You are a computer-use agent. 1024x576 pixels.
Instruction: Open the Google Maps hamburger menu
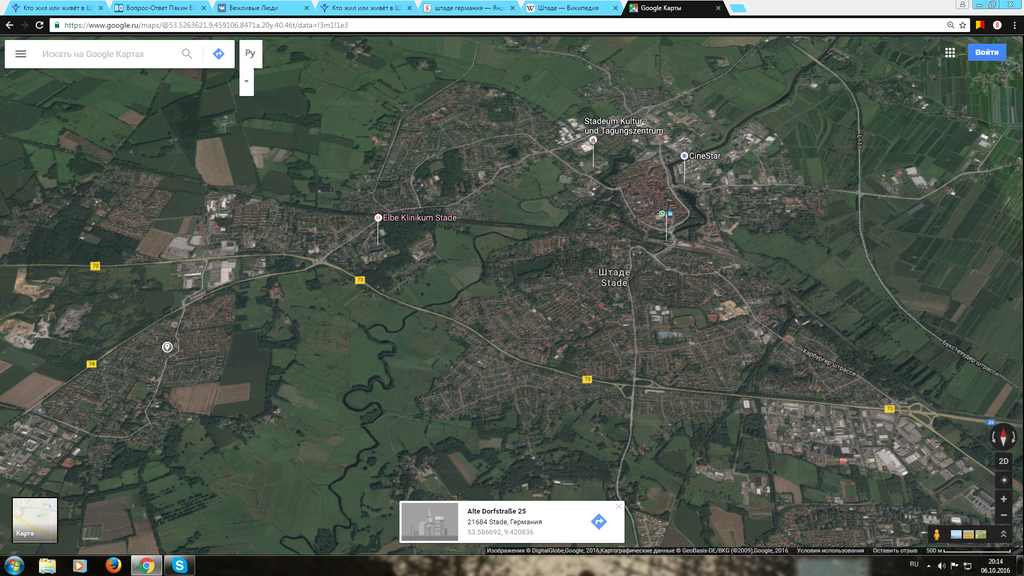click(20, 54)
